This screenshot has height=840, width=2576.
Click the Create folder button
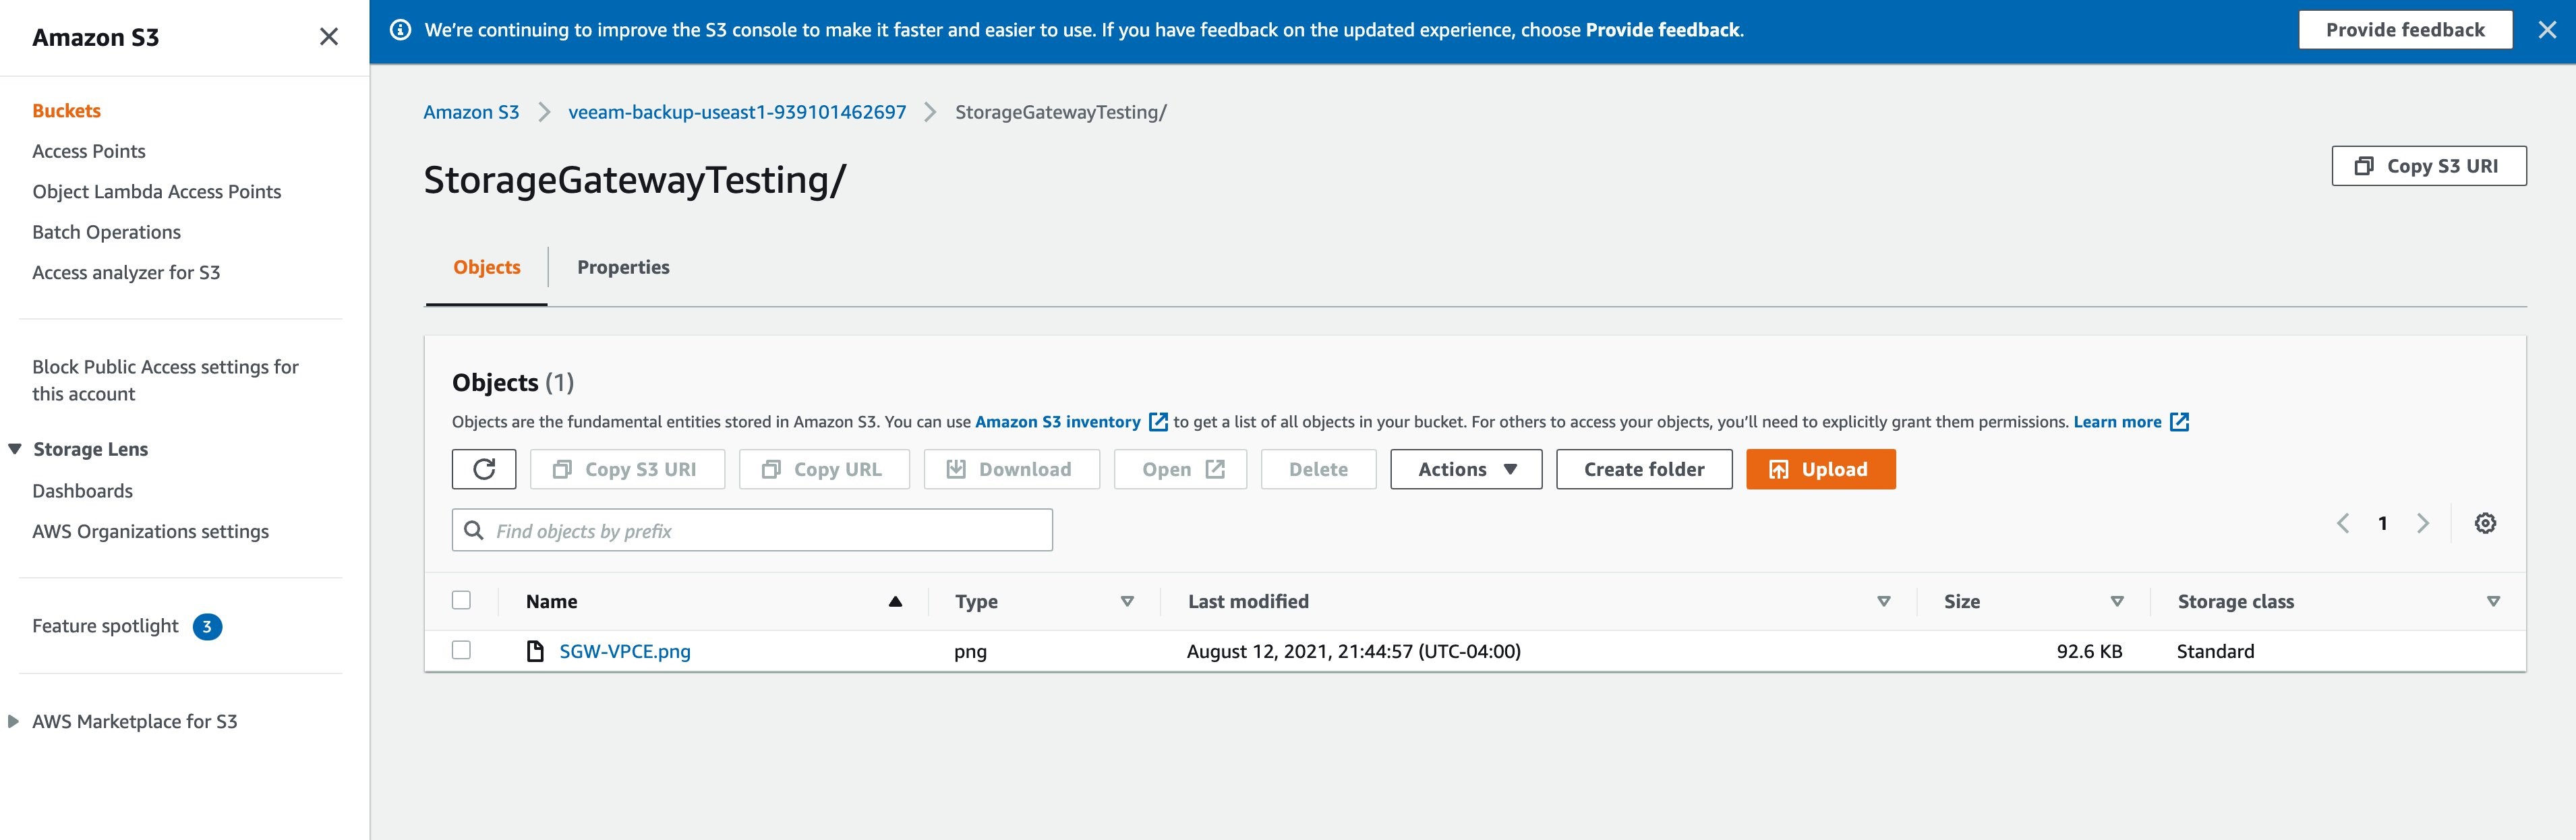[x=1644, y=469]
